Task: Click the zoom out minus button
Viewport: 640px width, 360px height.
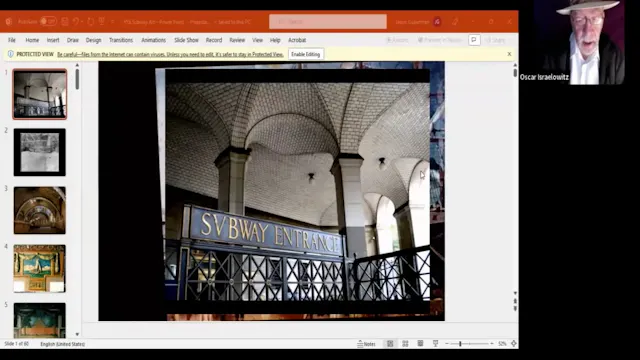Action: pyautogui.click(x=447, y=344)
